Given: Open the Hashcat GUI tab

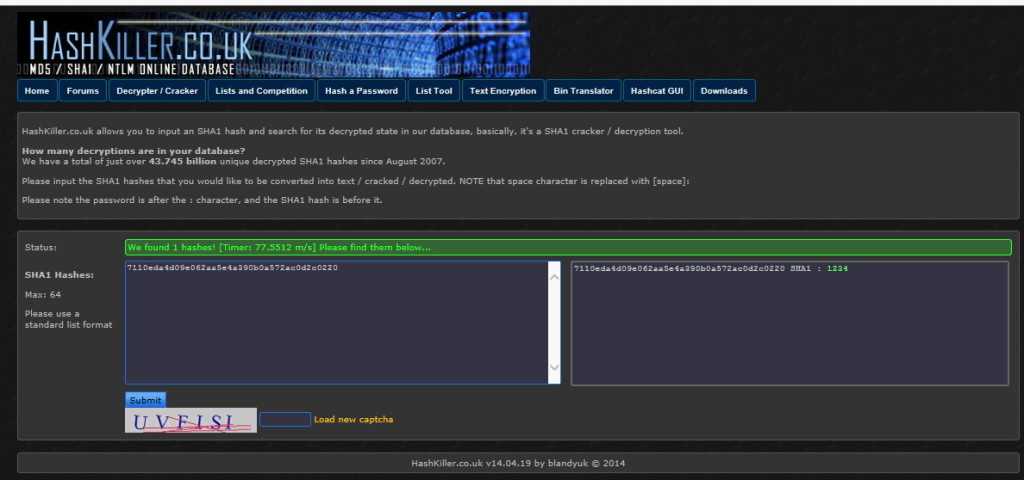Looking at the screenshot, I should click(x=657, y=91).
